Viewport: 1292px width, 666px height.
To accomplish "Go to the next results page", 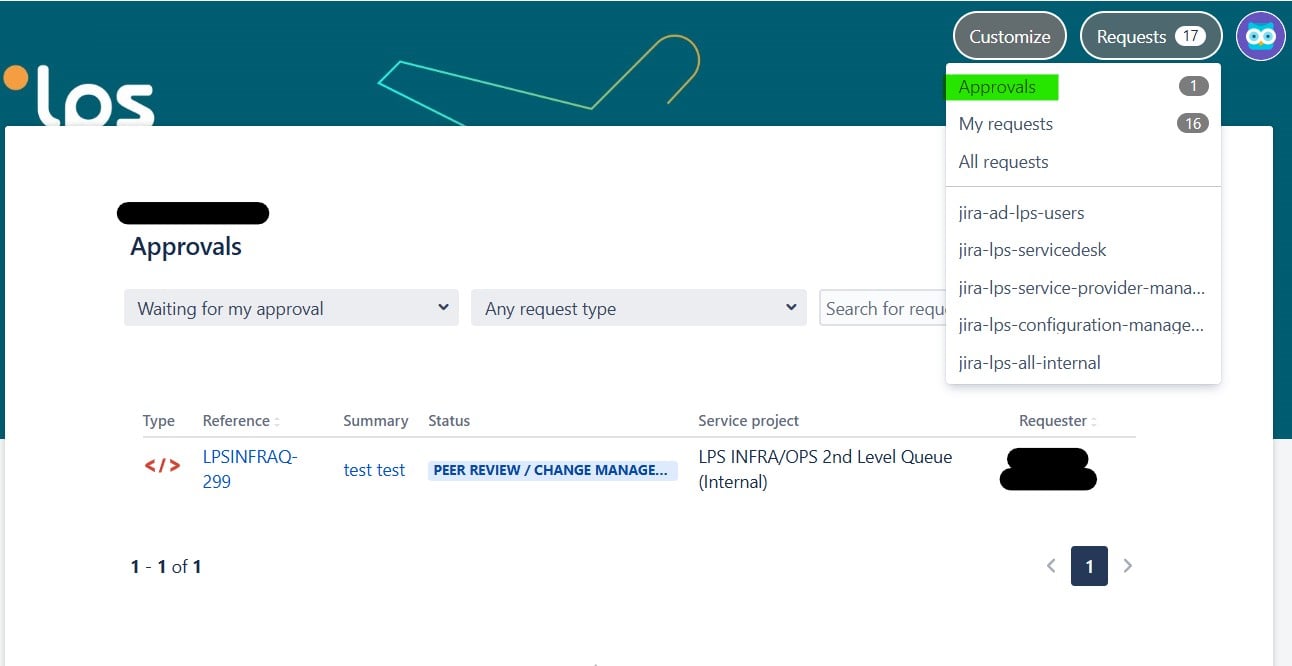I will [1127, 566].
